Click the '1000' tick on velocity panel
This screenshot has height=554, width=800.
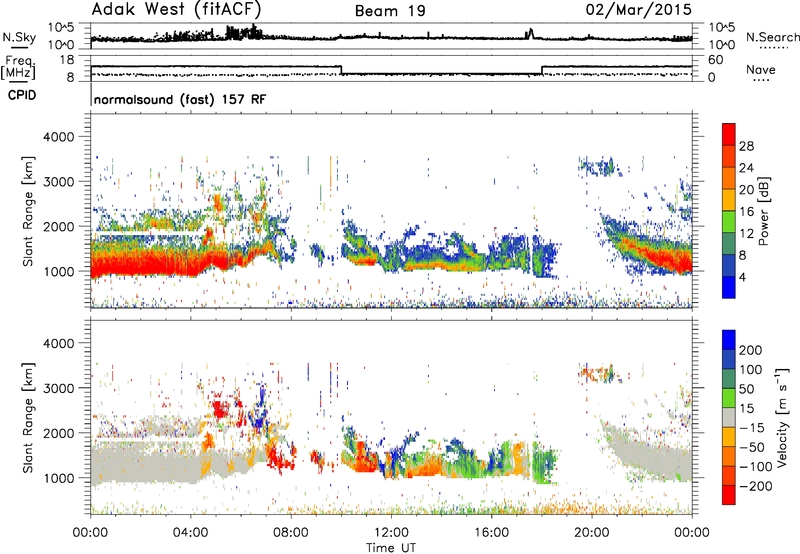(58, 479)
